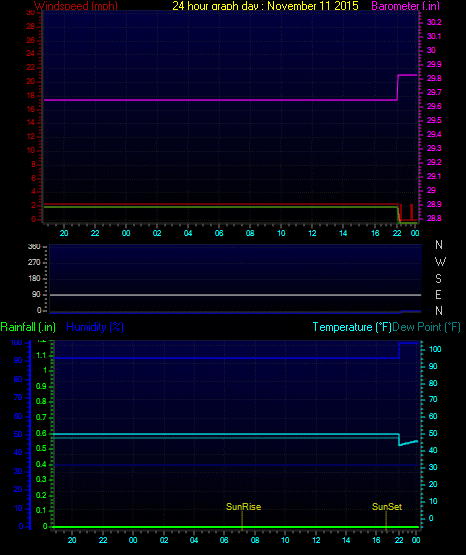The width and height of the screenshot is (466, 555).
Task: Click the 29.8 barometer scale value
Action: click(434, 78)
